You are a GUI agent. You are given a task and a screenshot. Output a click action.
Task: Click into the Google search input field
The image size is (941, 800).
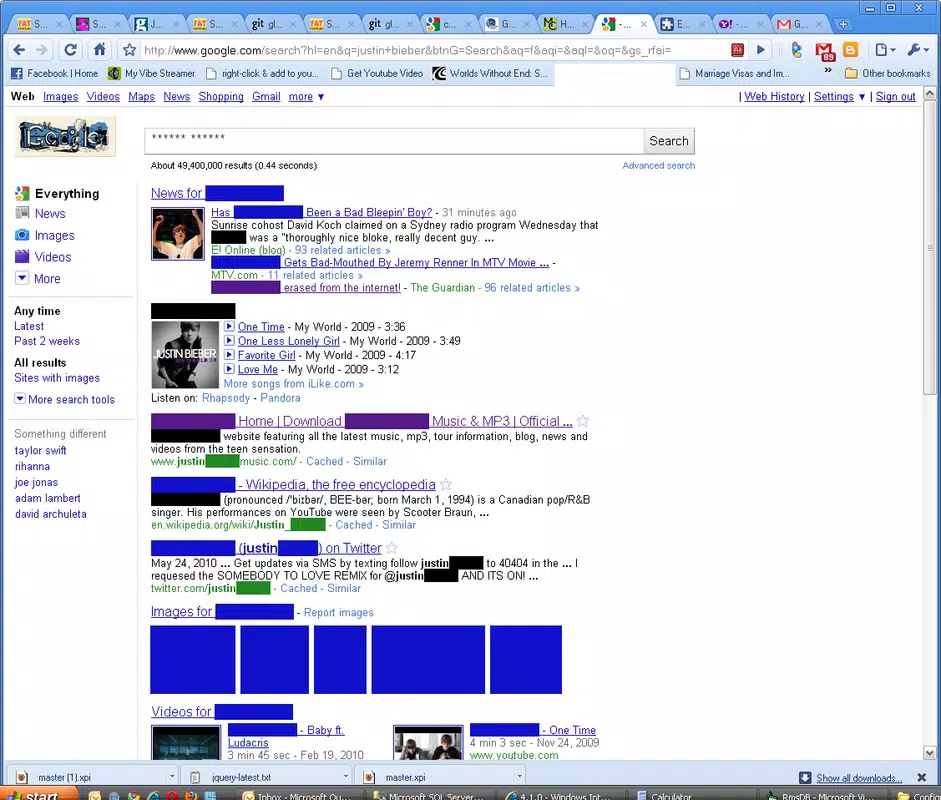pos(394,141)
